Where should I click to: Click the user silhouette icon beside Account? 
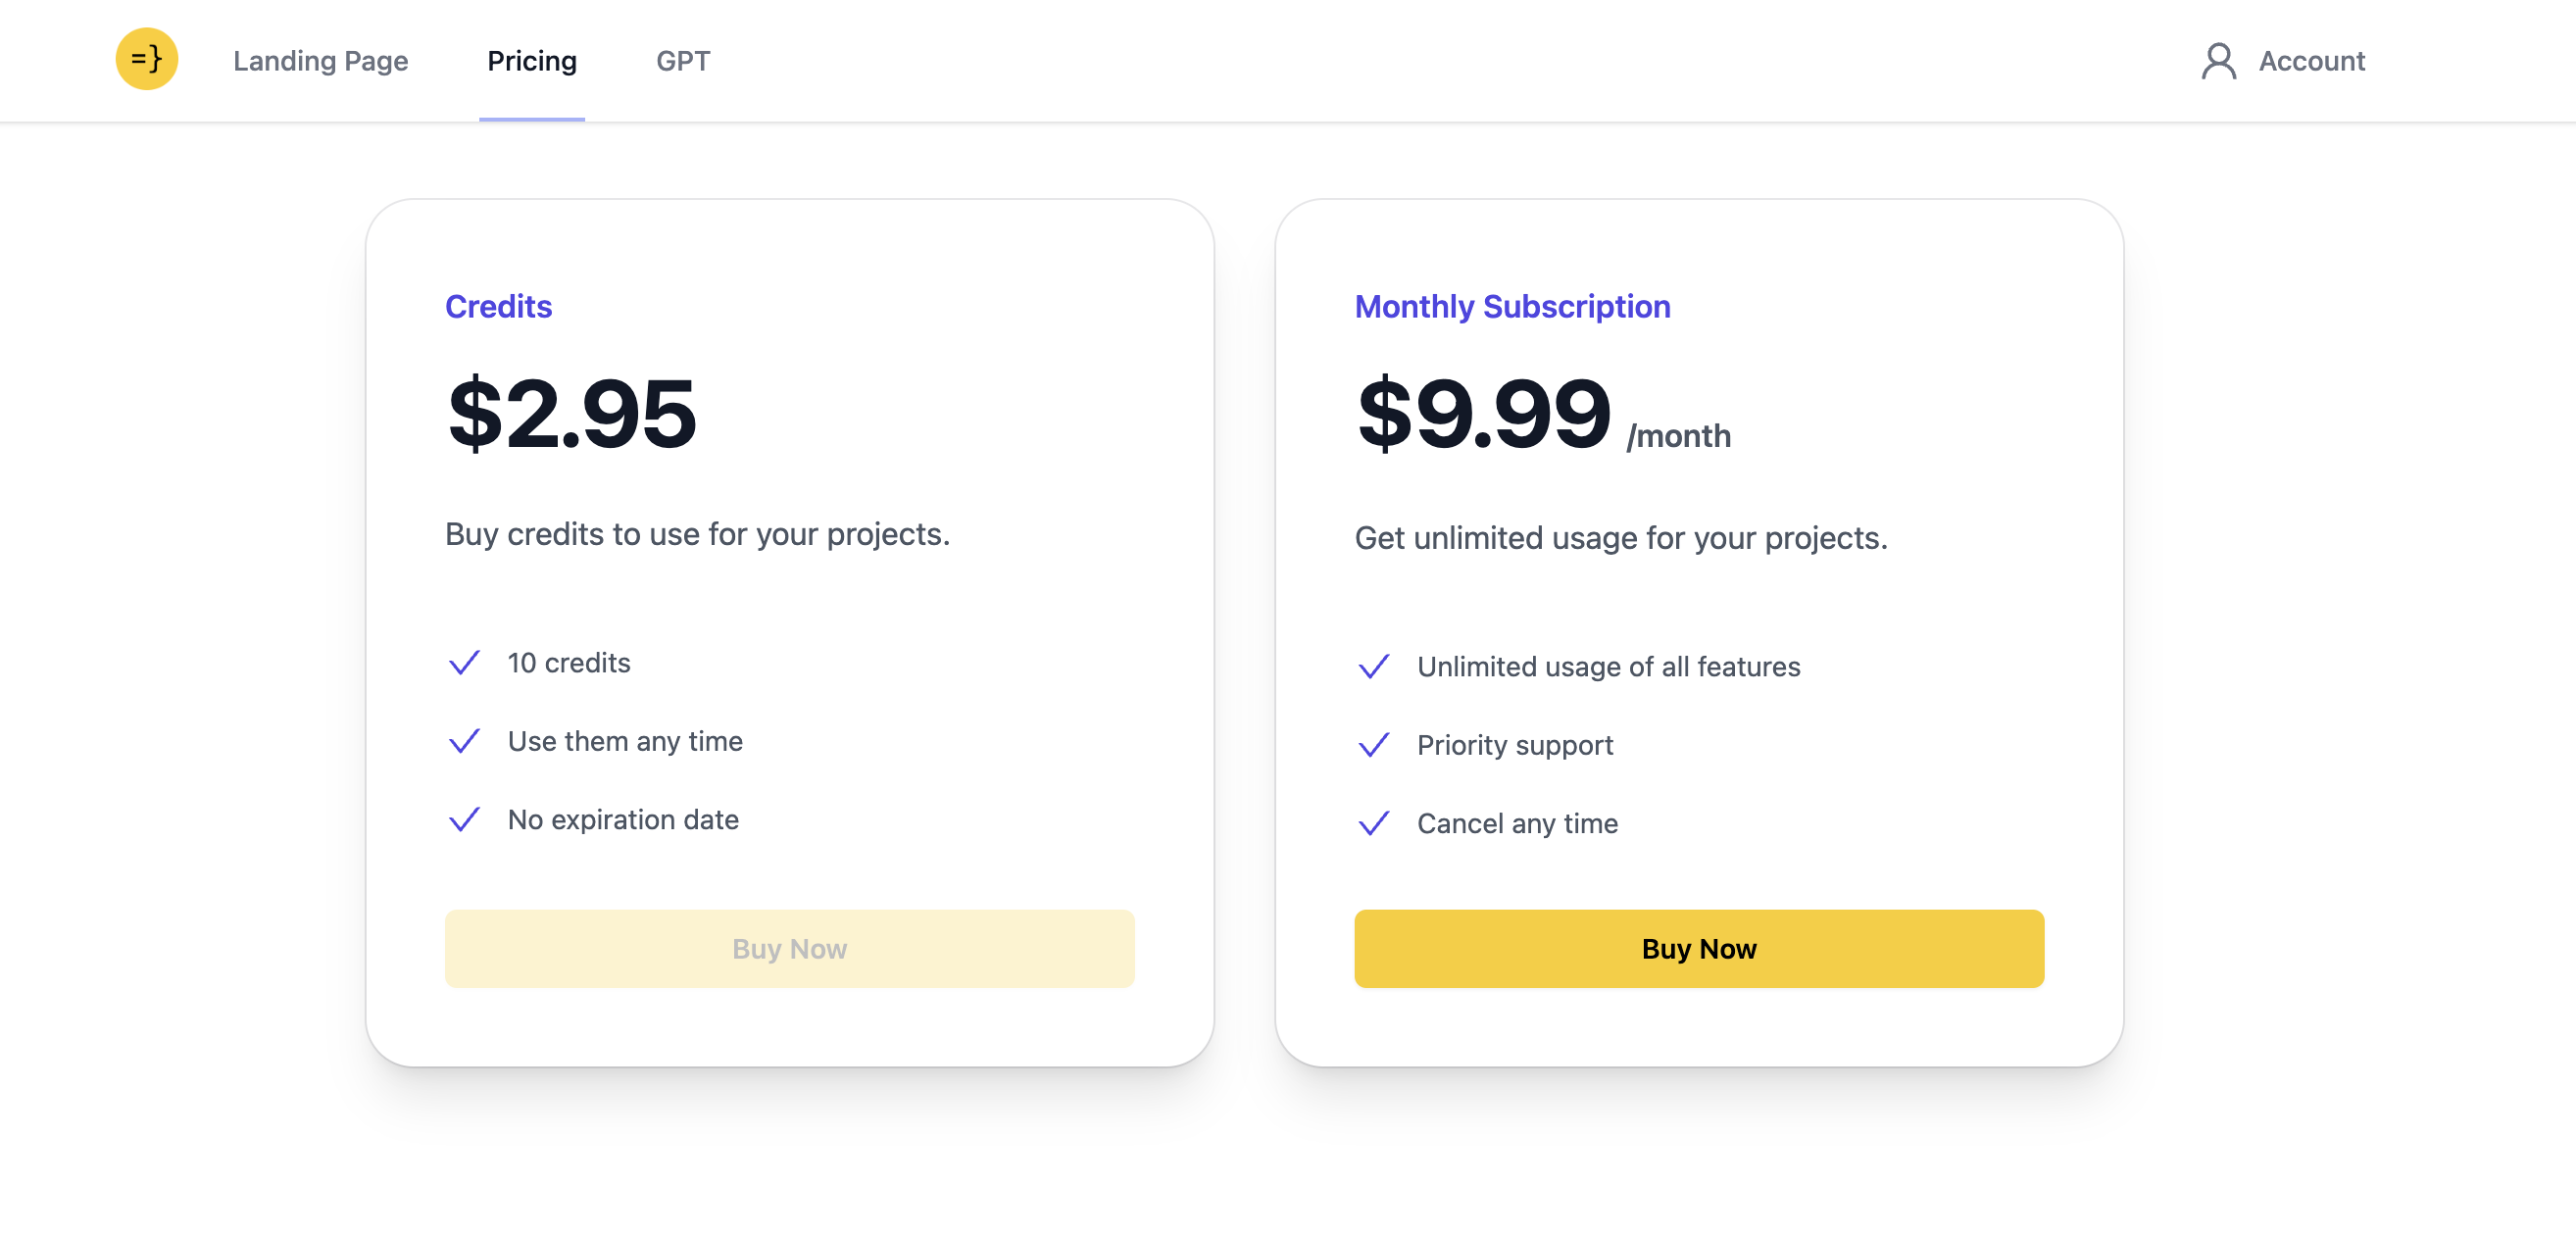tap(2217, 61)
